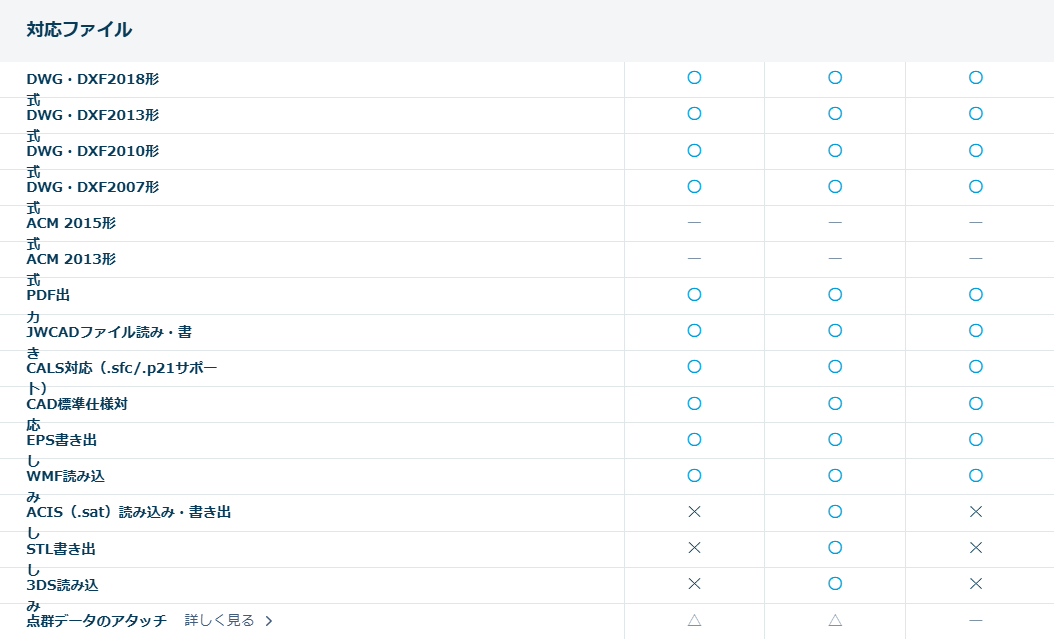Select the DWG・DXF2013形式 row label
This screenshot has width=1054, height=639.
[92, 115]
